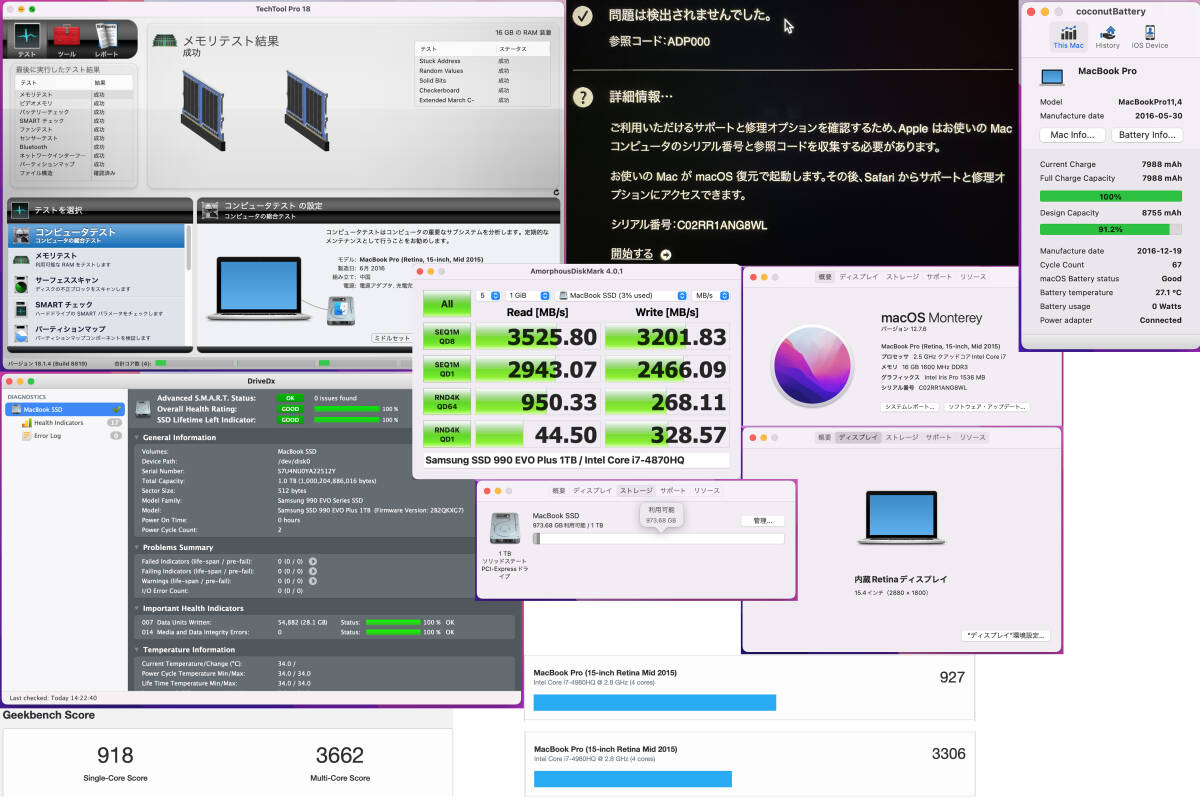Click the 管理... button in storage window
This screenshot has width=1200, height=800.
coord(762,520)
